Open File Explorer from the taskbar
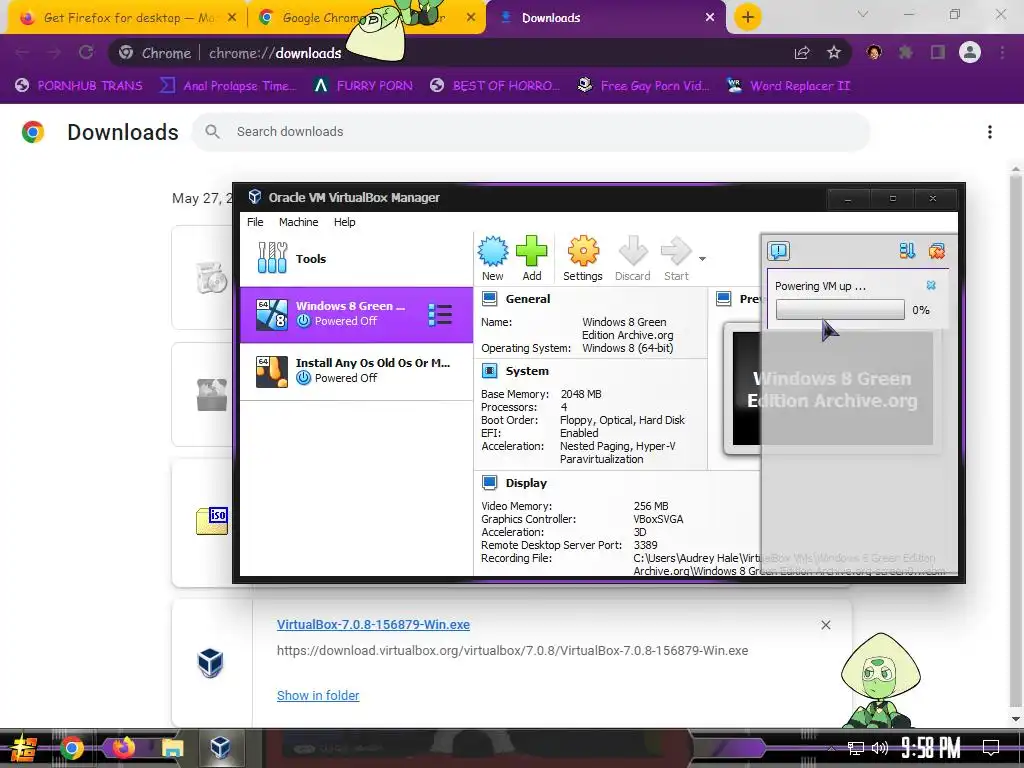Image resolution: width=1024 pixels, height=768 pixels. (173, 748)
